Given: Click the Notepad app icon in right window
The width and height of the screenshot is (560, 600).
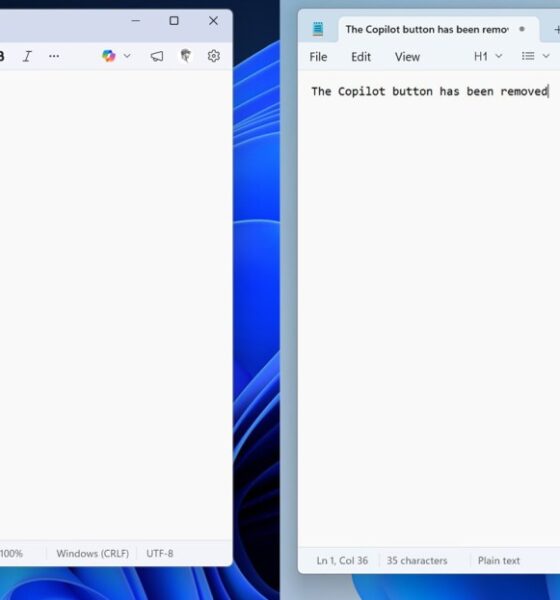Looking at the screenshot, I should [318, 29].
